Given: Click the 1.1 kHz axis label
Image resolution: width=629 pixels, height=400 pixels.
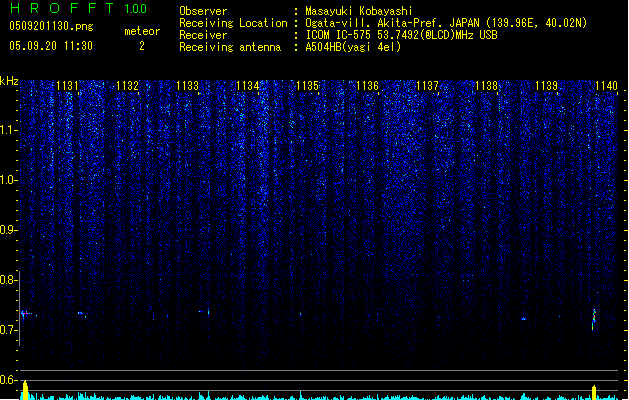Looking at the screenshot, I should point(9,130).
